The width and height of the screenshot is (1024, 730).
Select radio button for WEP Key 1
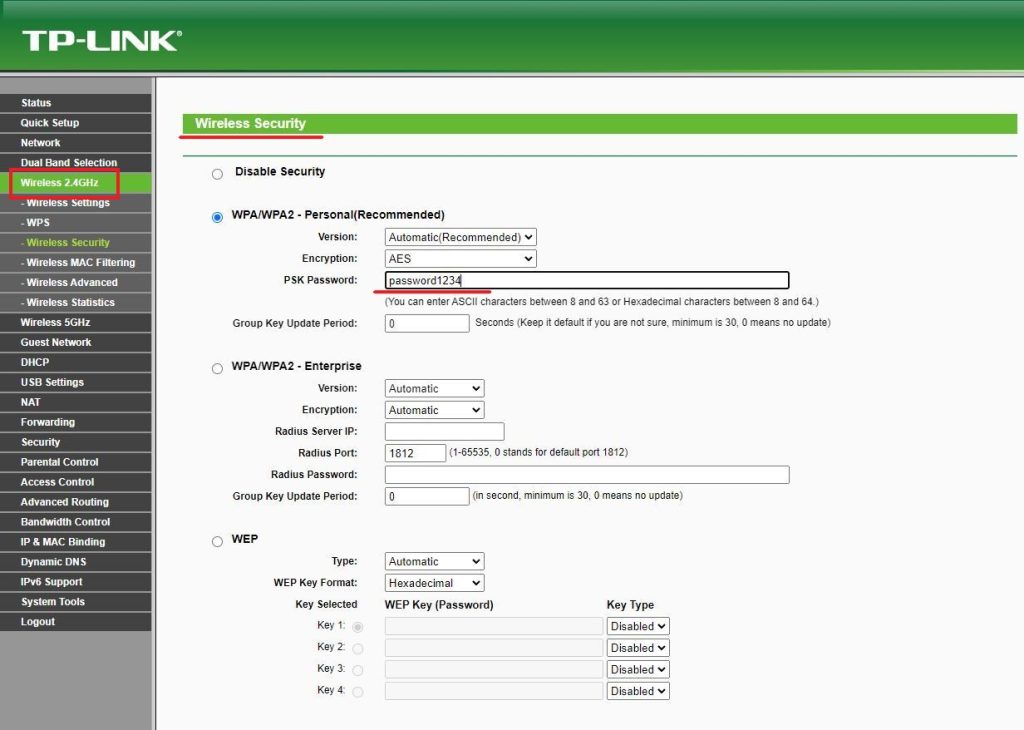click(358, 626)
